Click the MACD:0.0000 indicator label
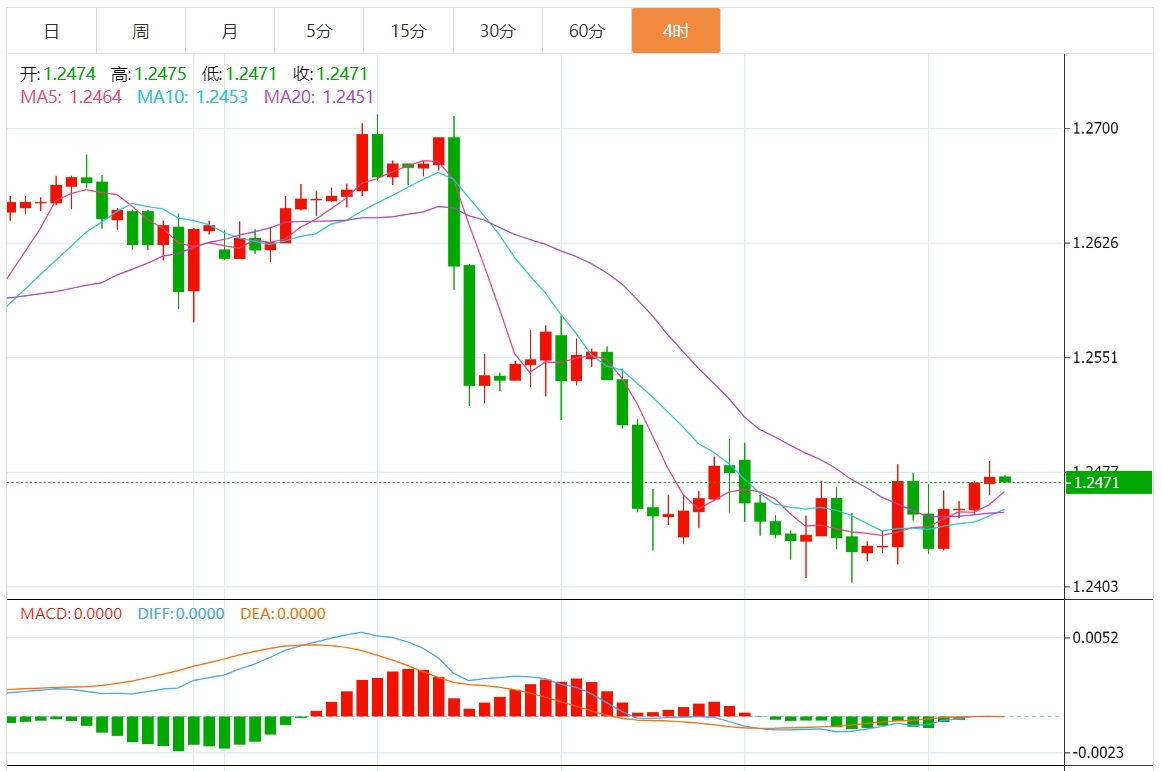Viewport: 1162px width, 771px height. pyautogui.click(x=71, y=614)
